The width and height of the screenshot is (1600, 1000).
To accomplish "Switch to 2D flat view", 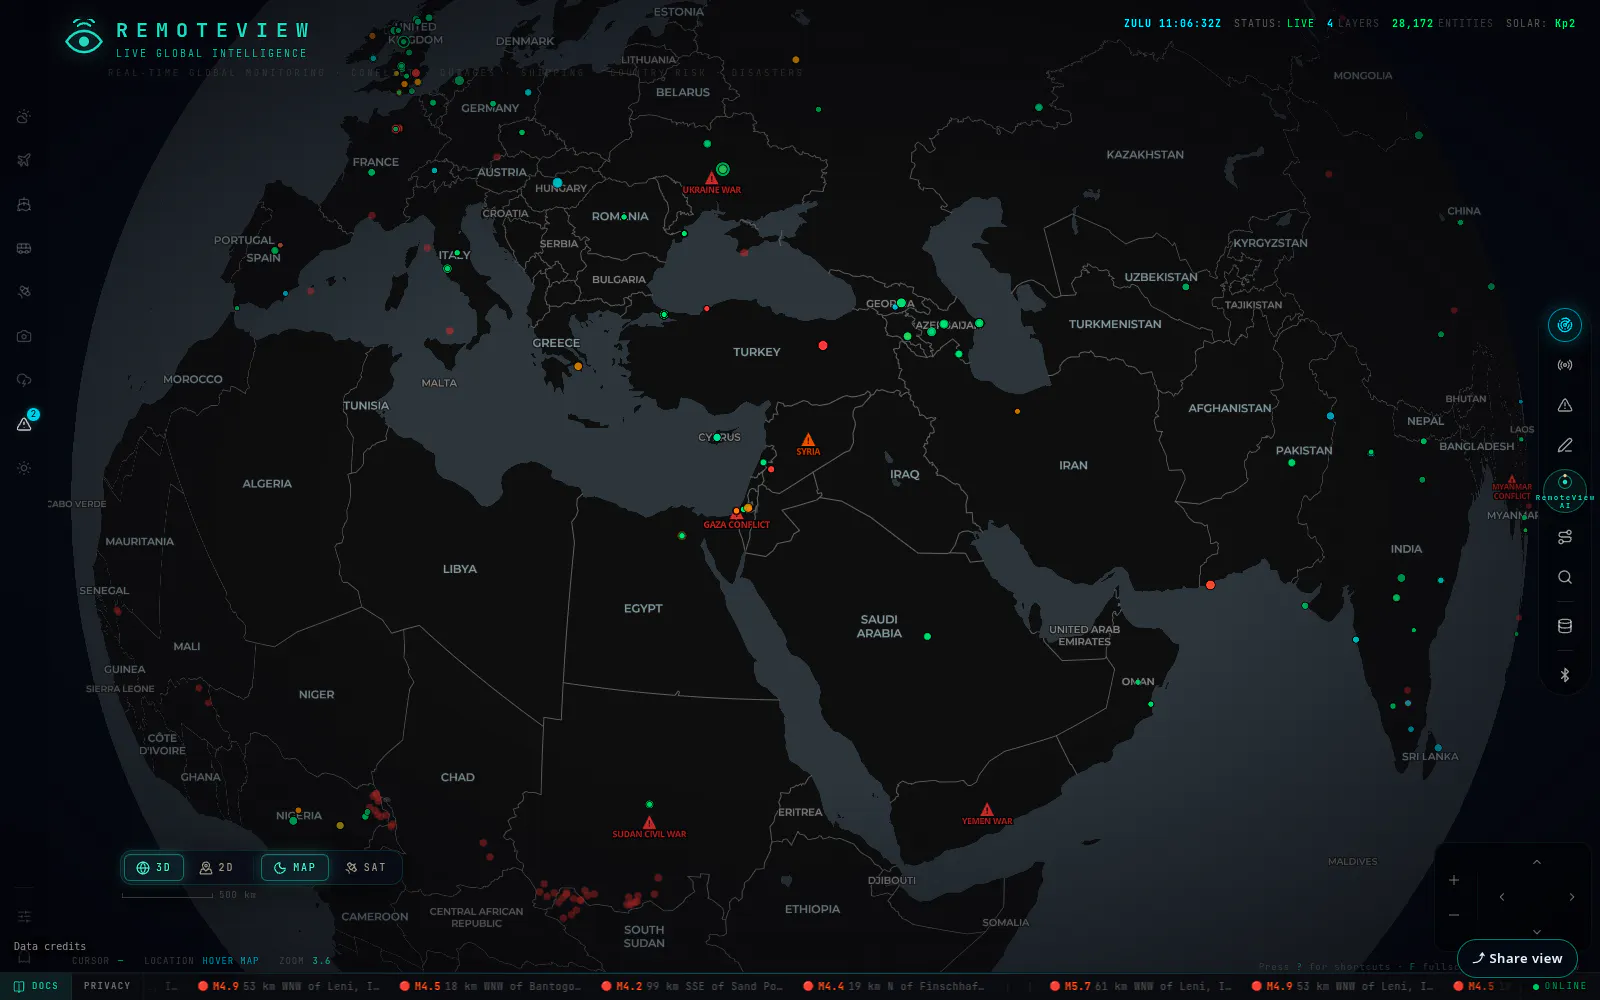I will [x=217, y=867].
